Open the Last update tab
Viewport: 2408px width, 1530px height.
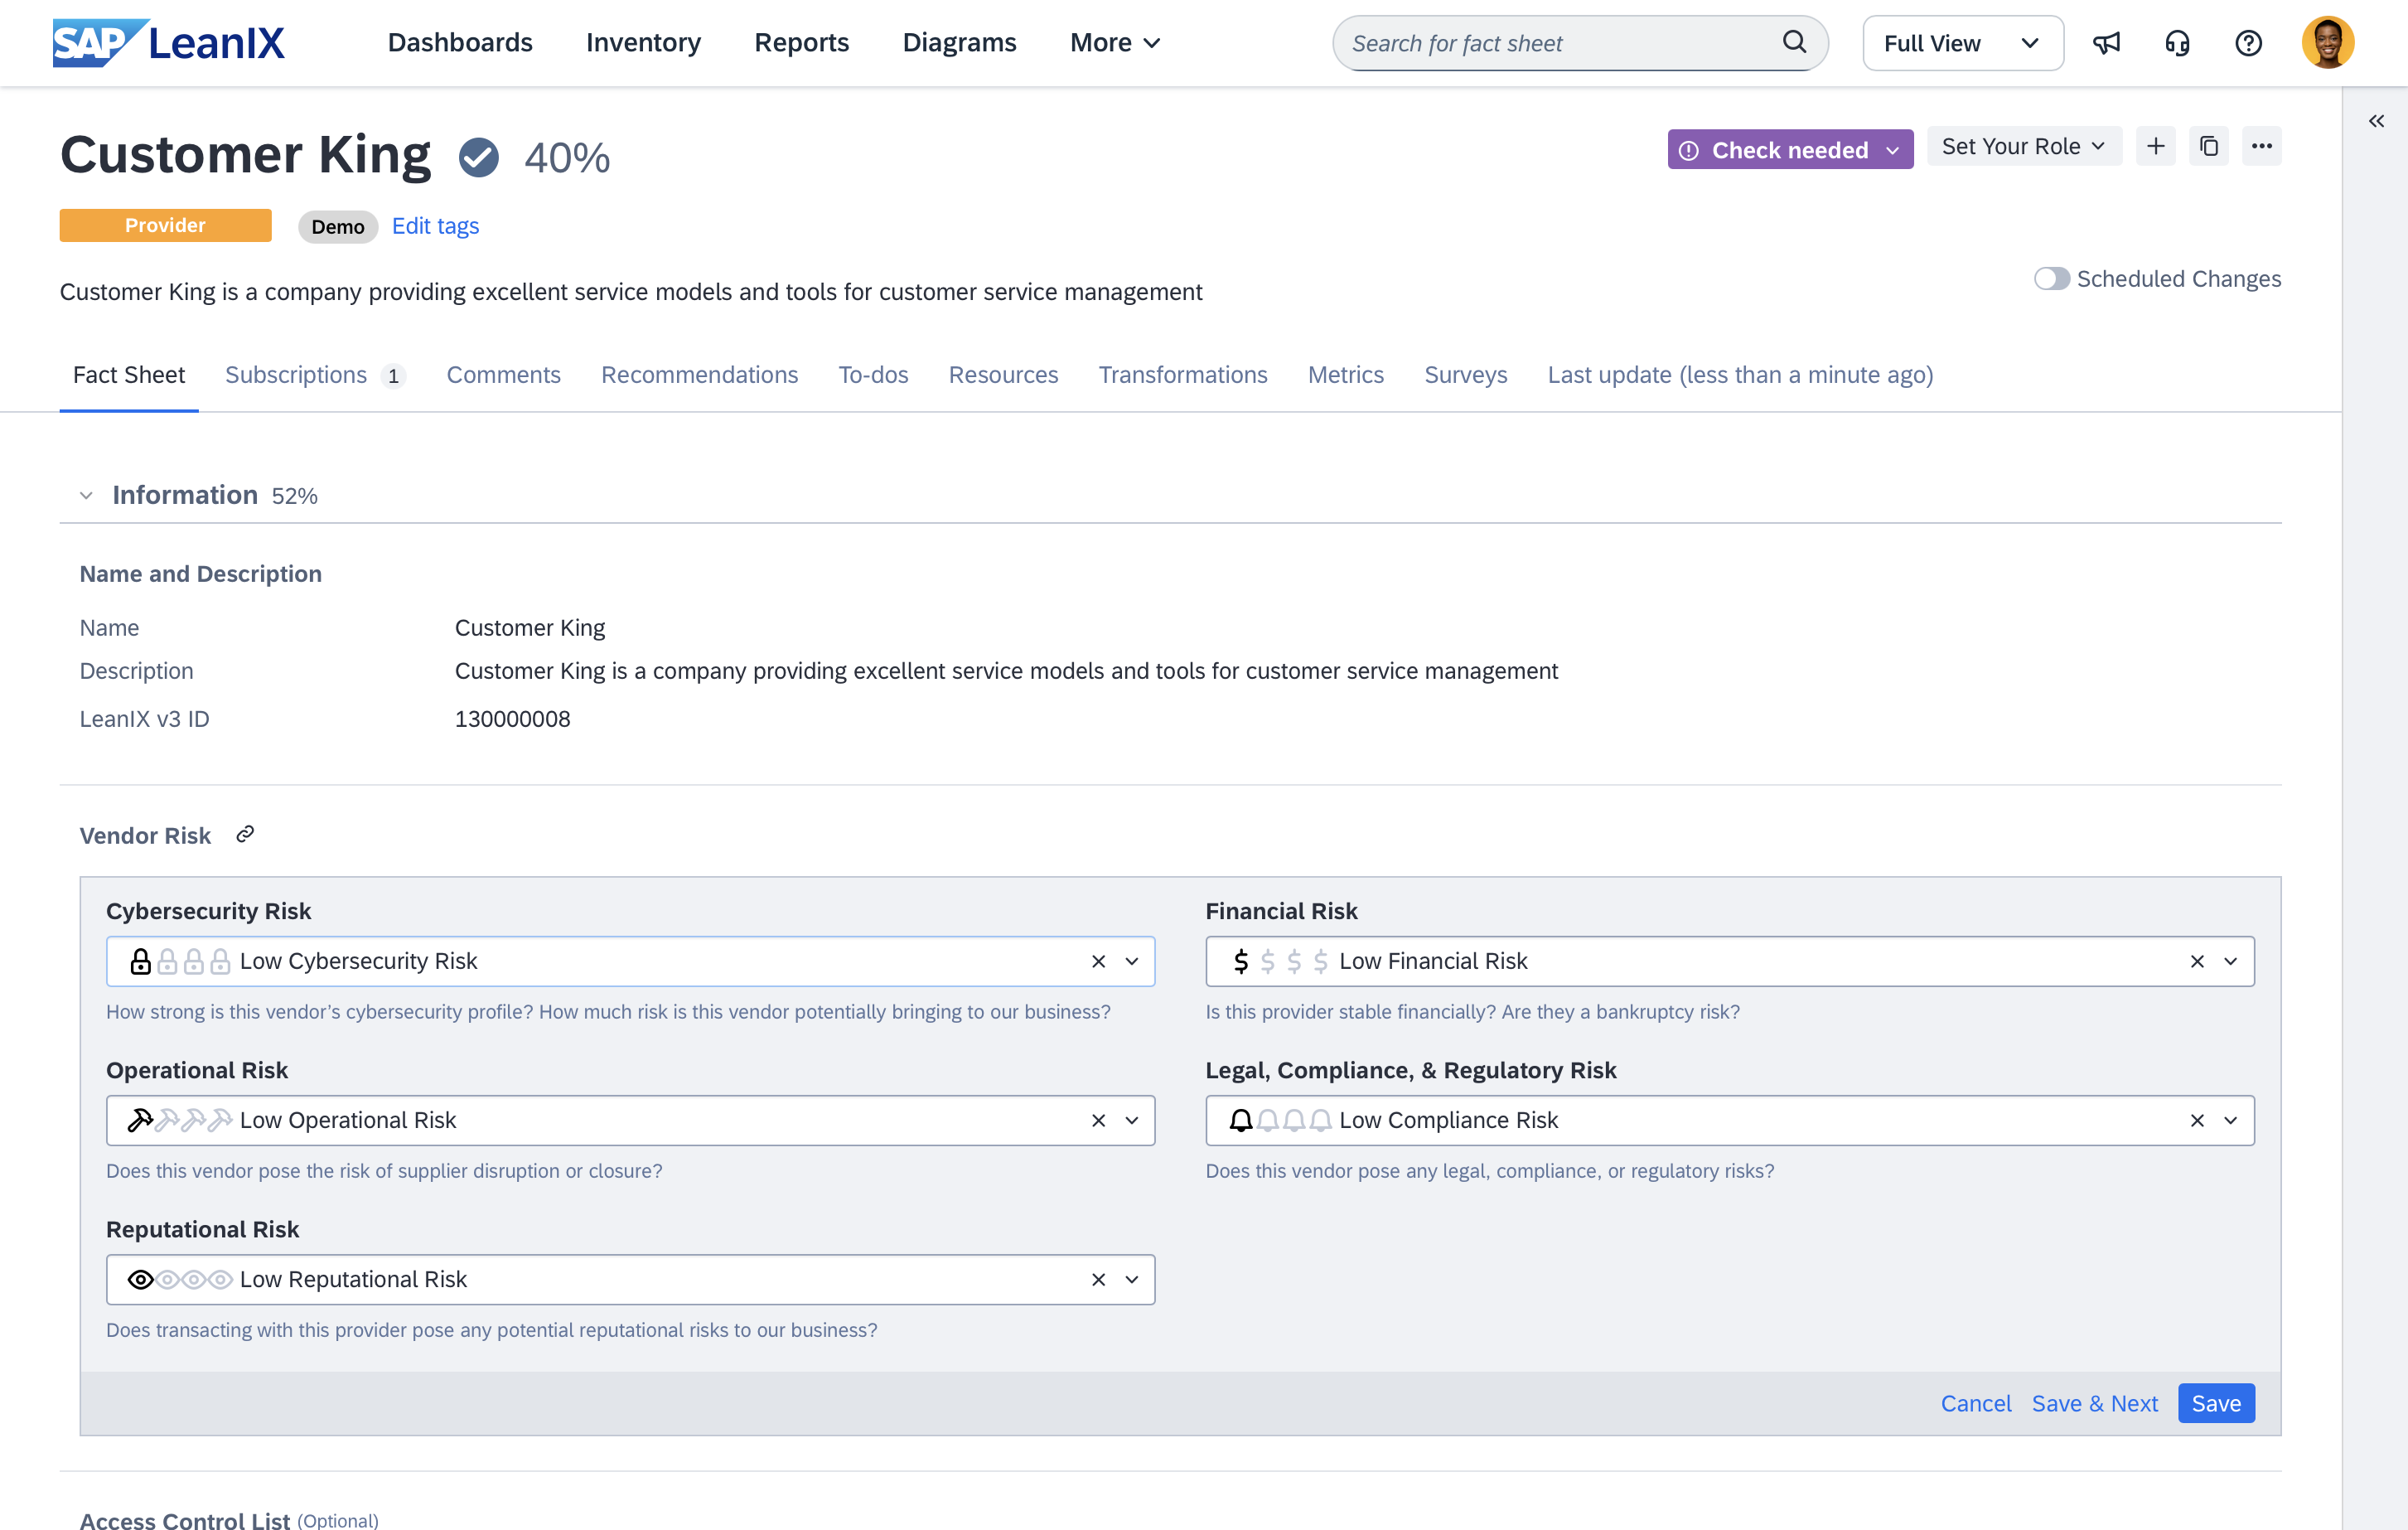point(1740,375)
